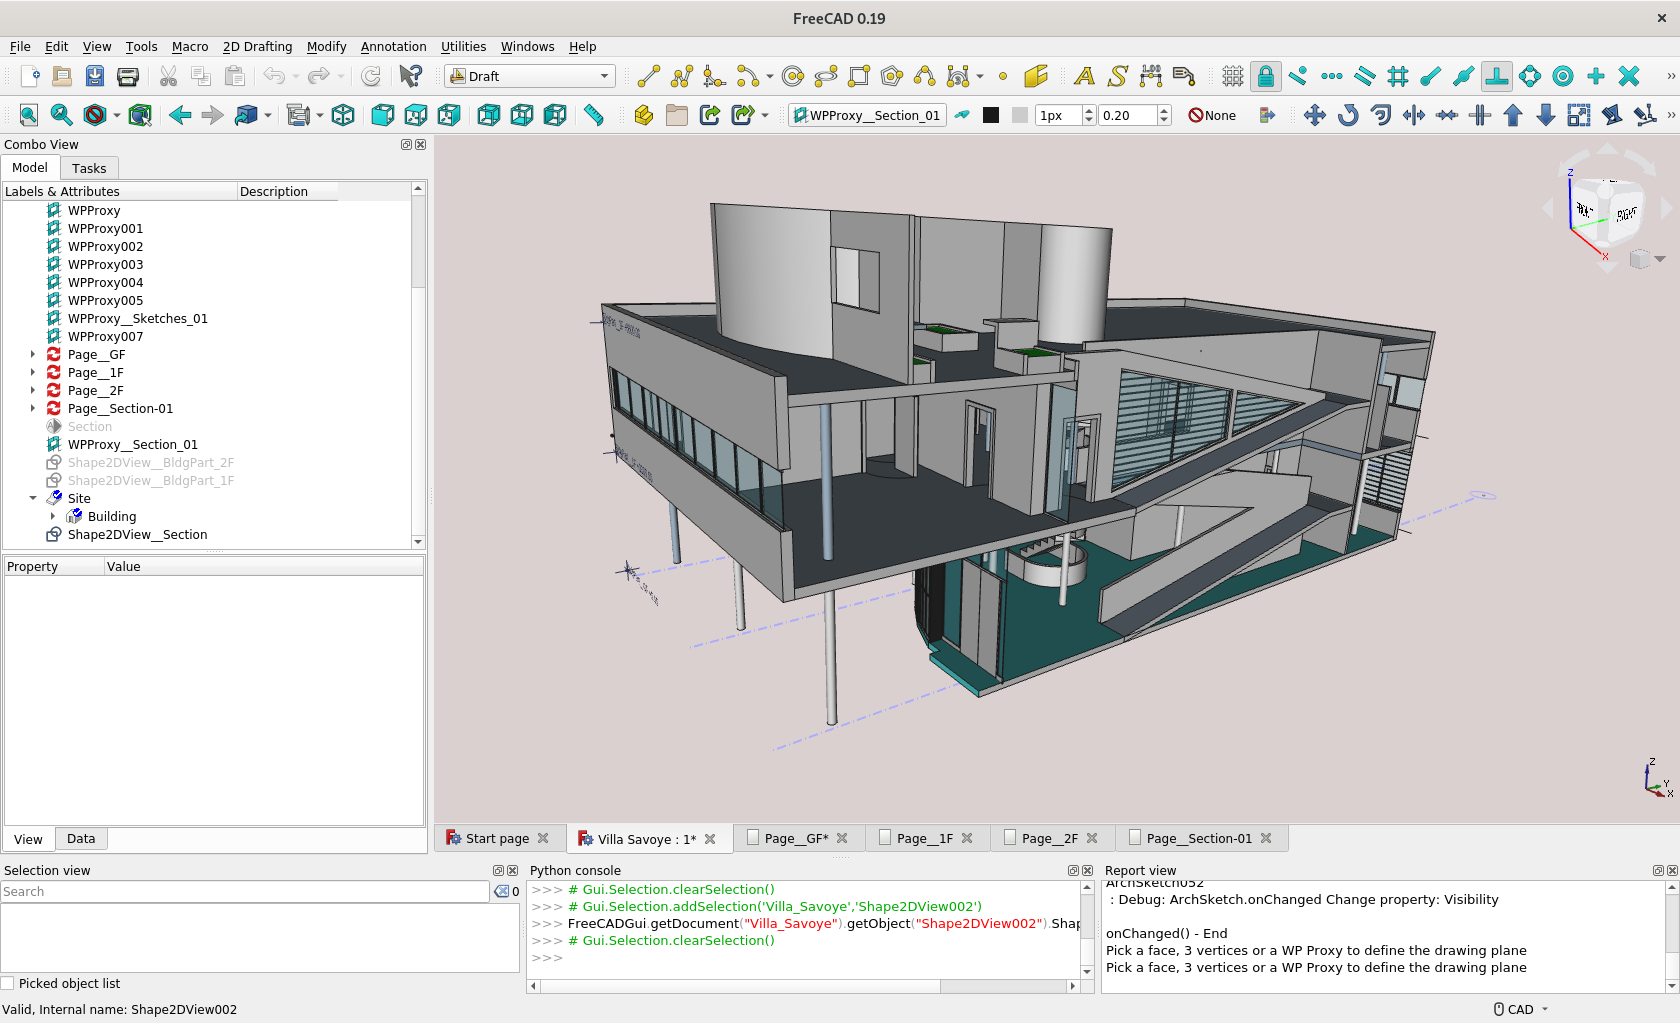Click Fit all content view icon
Screen dimensions: 1680x1023
point(29,115)
